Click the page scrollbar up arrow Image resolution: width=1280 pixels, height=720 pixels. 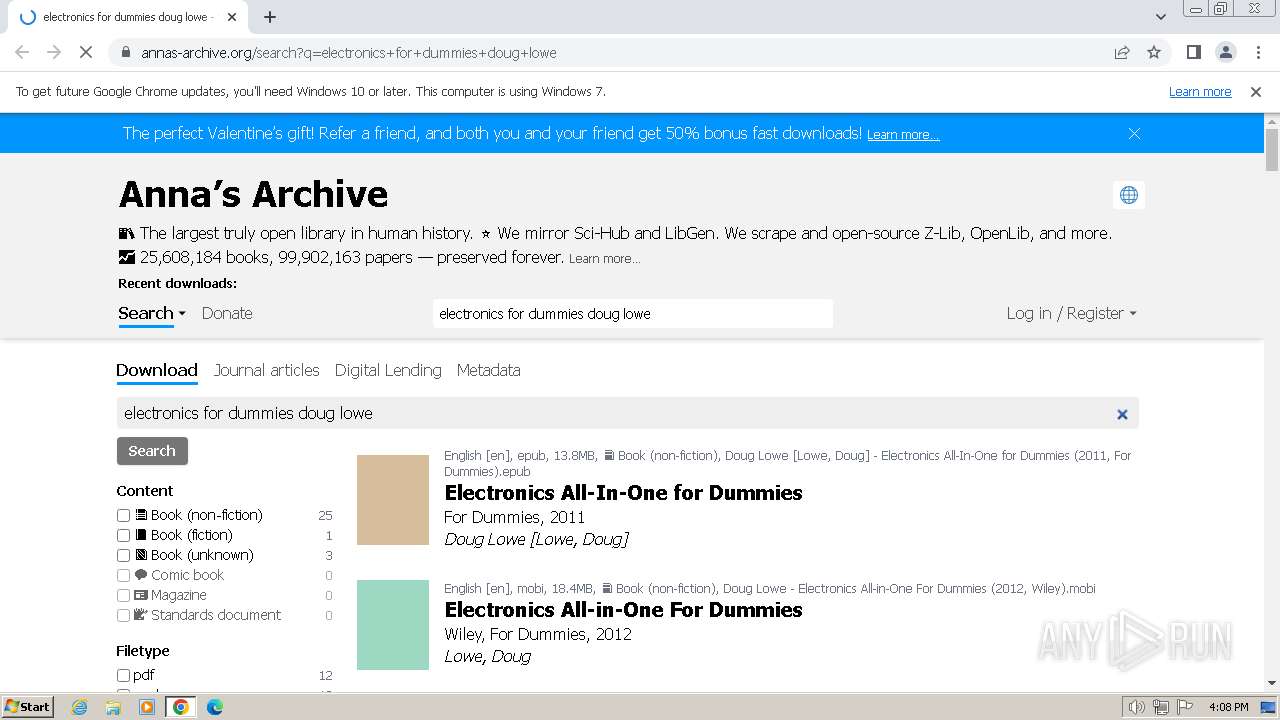(x=1272, y=121)
